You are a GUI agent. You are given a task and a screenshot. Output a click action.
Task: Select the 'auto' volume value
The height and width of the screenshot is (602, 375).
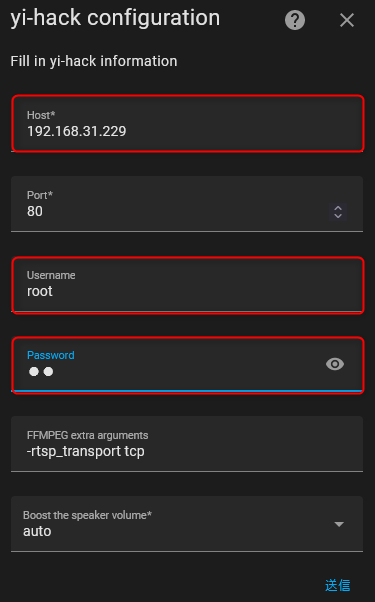pos(37,531)
